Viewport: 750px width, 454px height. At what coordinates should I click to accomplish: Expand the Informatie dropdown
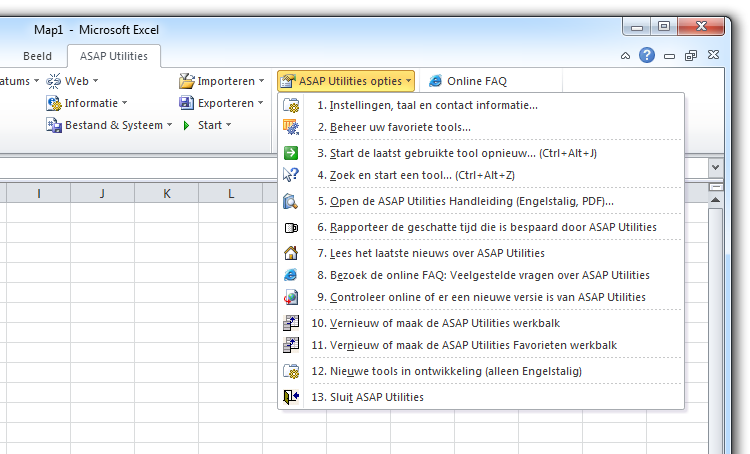point(125,103)
